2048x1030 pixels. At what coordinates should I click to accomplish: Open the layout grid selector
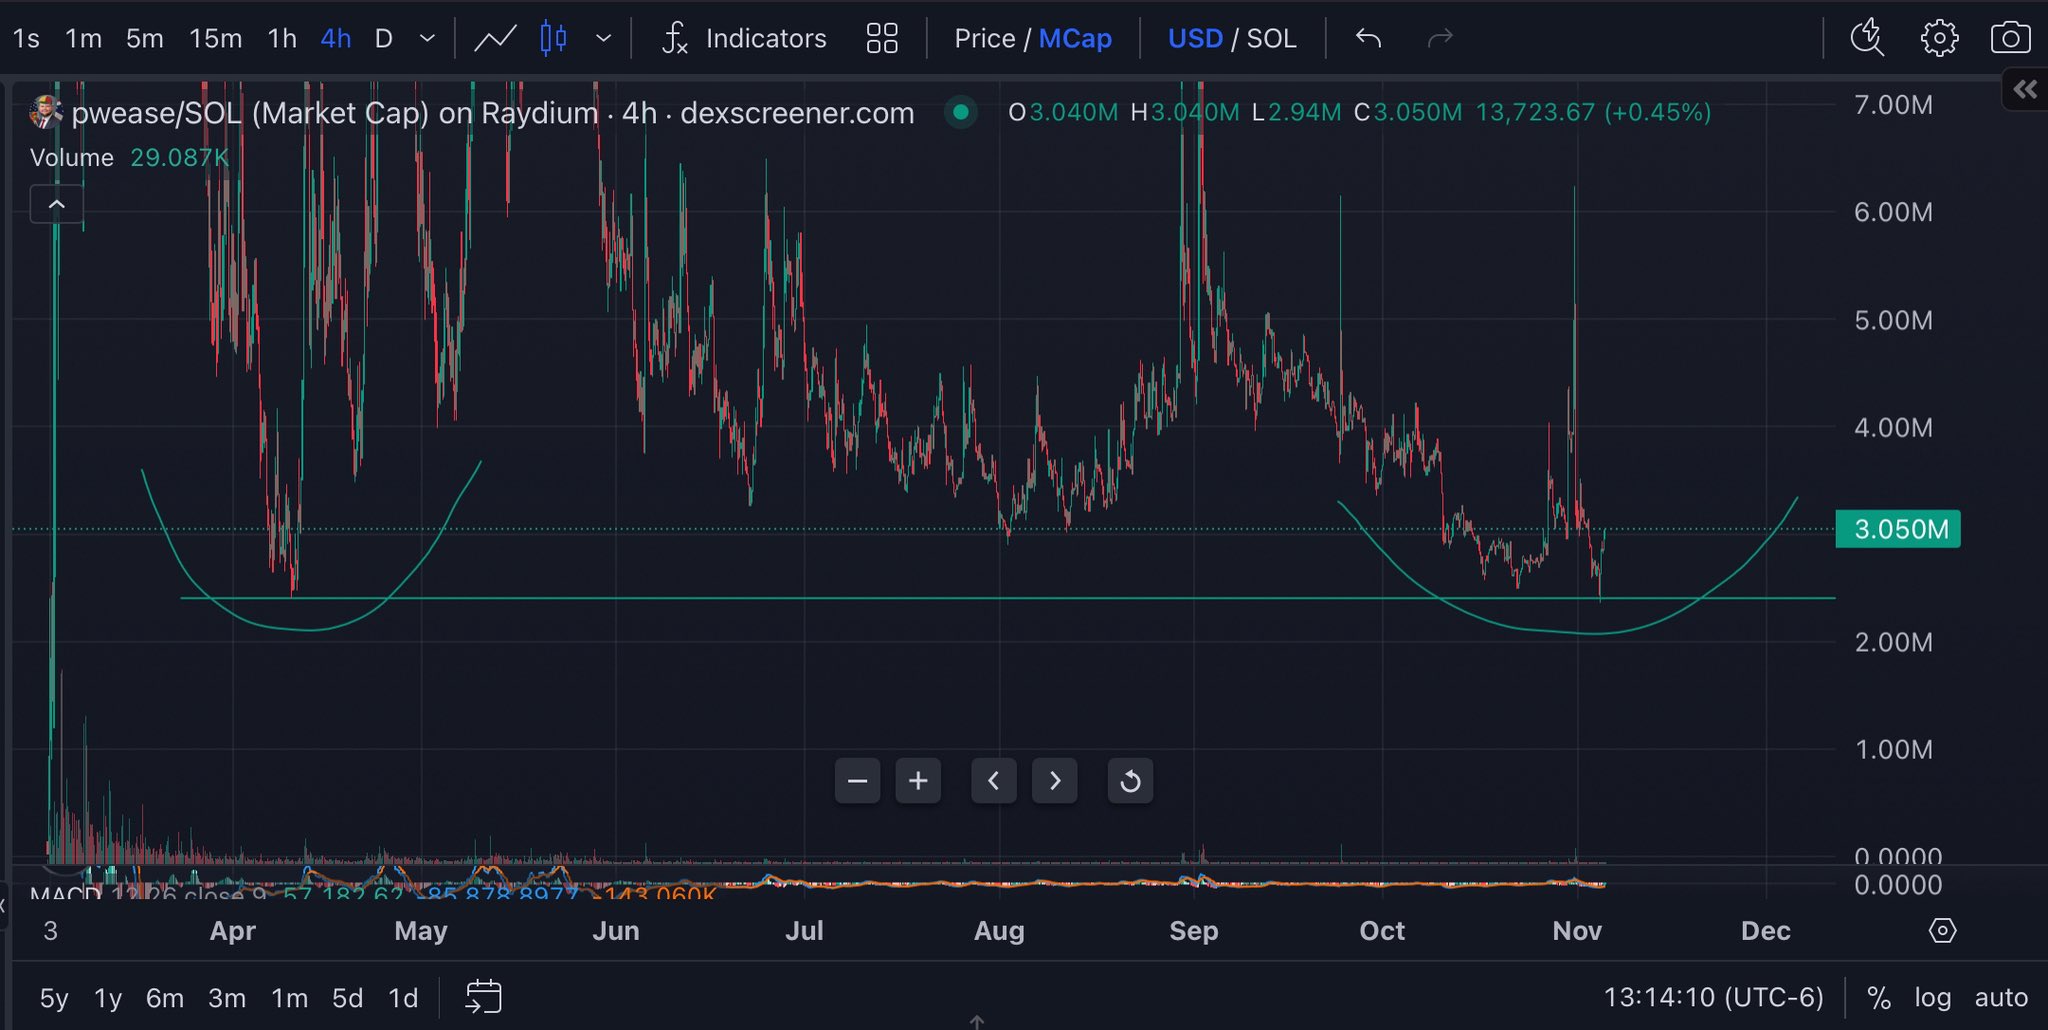coord(881,39)
